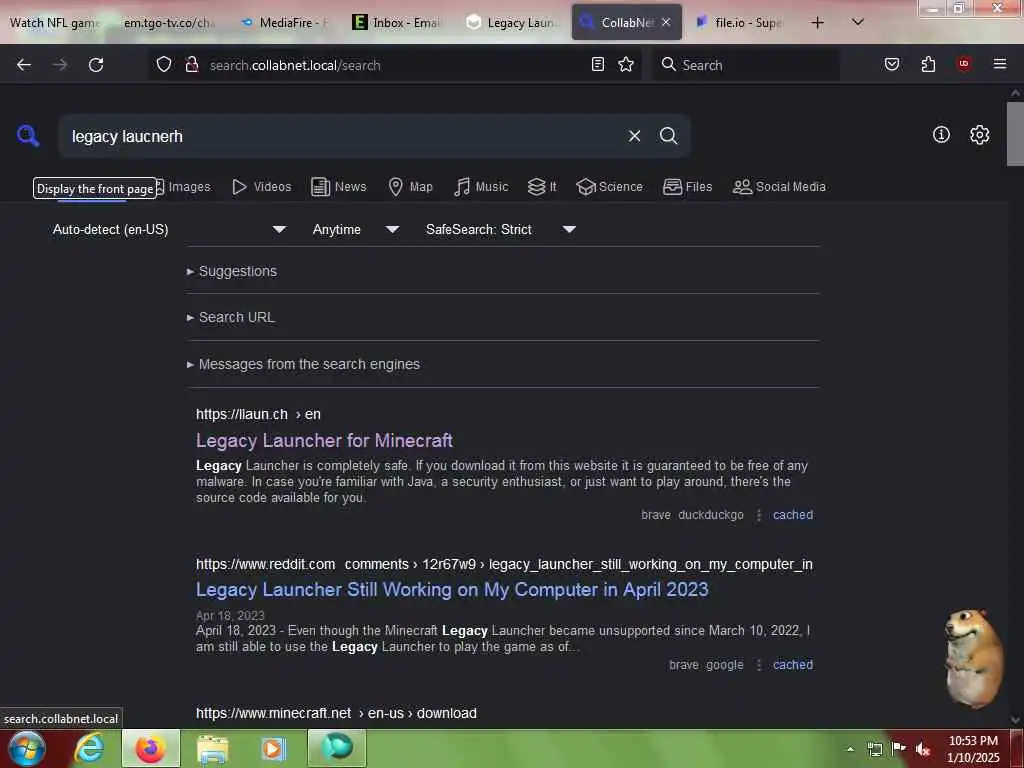Open the Windows Start button

tap(26, 748)
